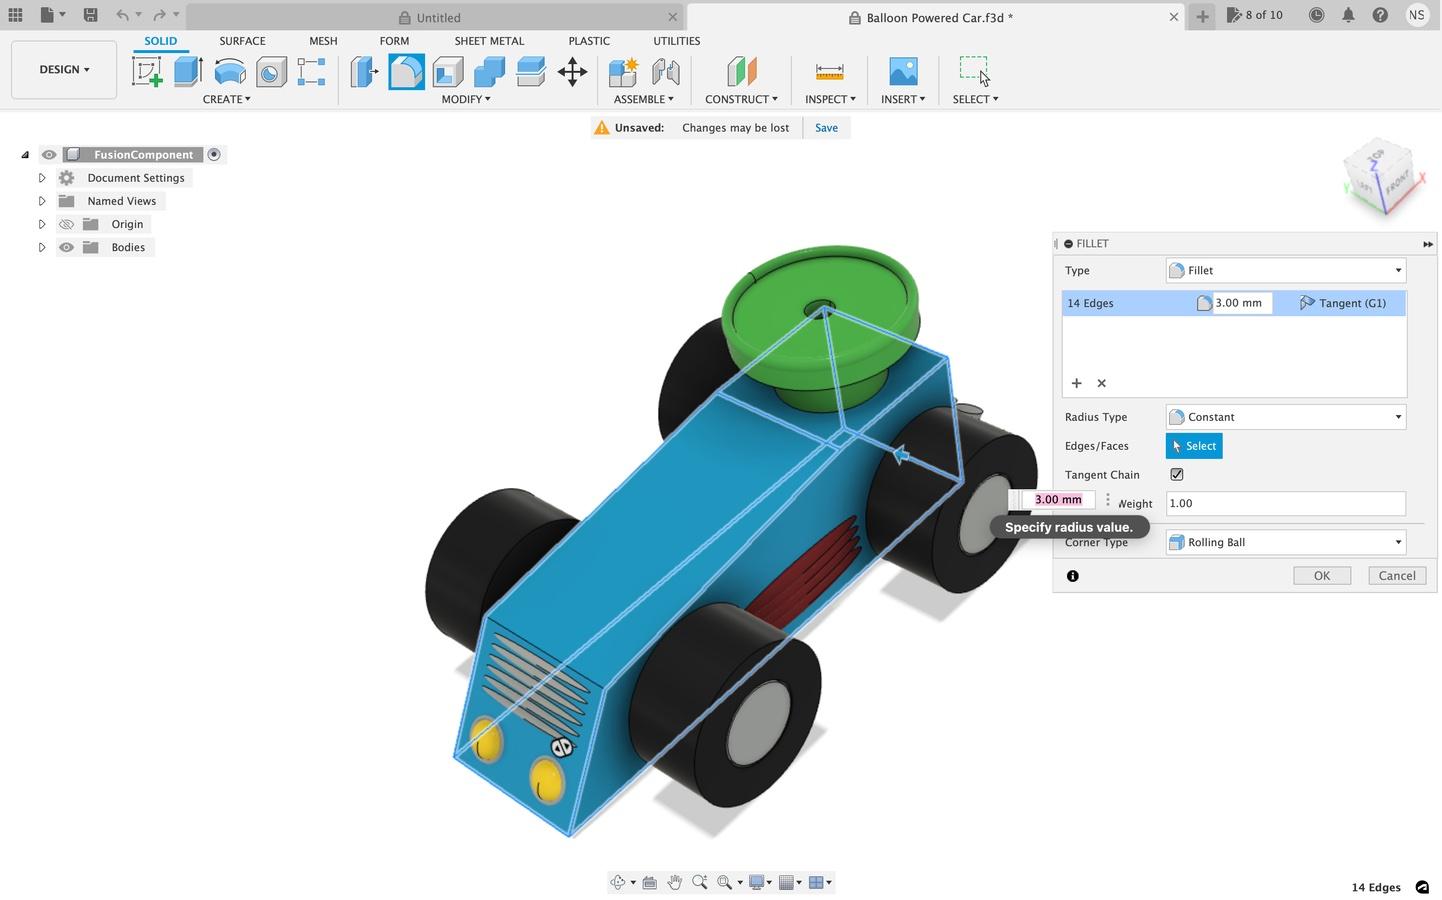Click OK in the Fillet dialog

[x=1322, y=576]
